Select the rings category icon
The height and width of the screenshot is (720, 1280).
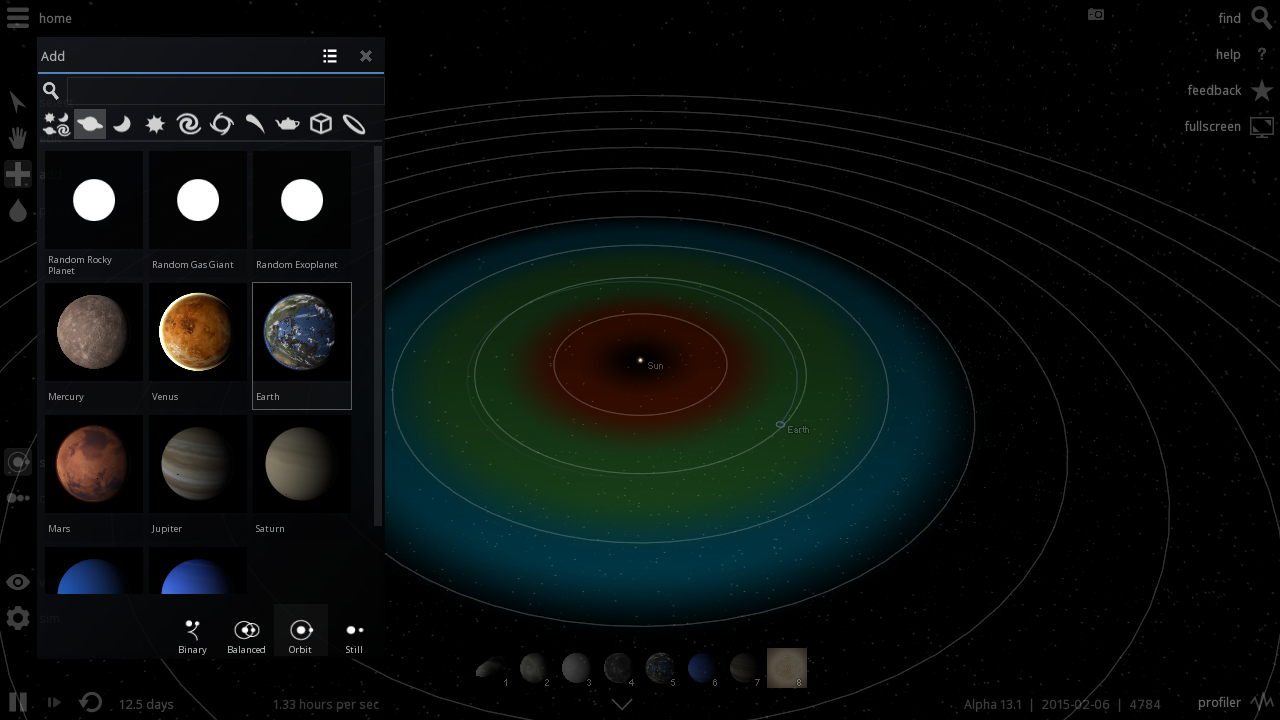pos(354,124)
